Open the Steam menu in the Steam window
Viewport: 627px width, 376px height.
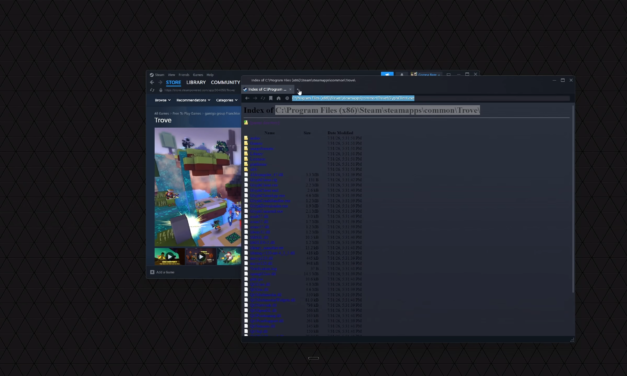pyautogui.click(x=159, y=75)
